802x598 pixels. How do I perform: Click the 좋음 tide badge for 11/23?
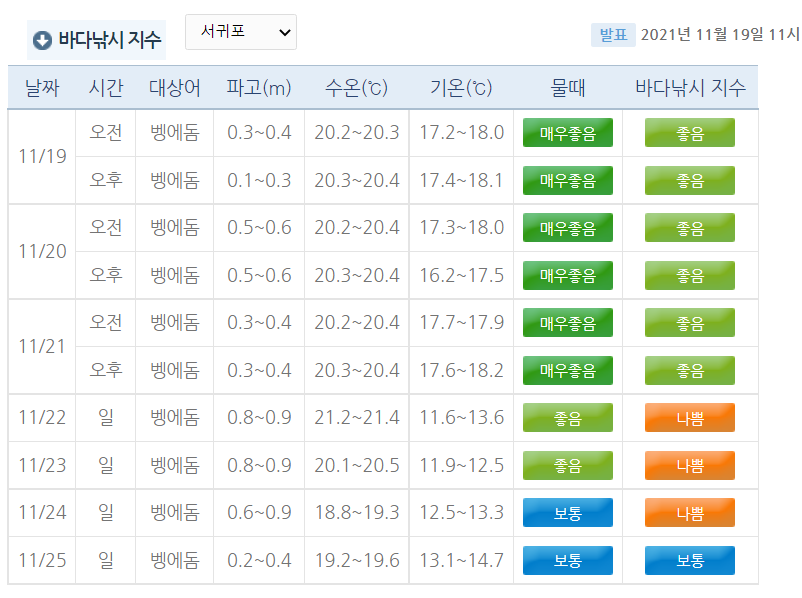coord(568,466)
